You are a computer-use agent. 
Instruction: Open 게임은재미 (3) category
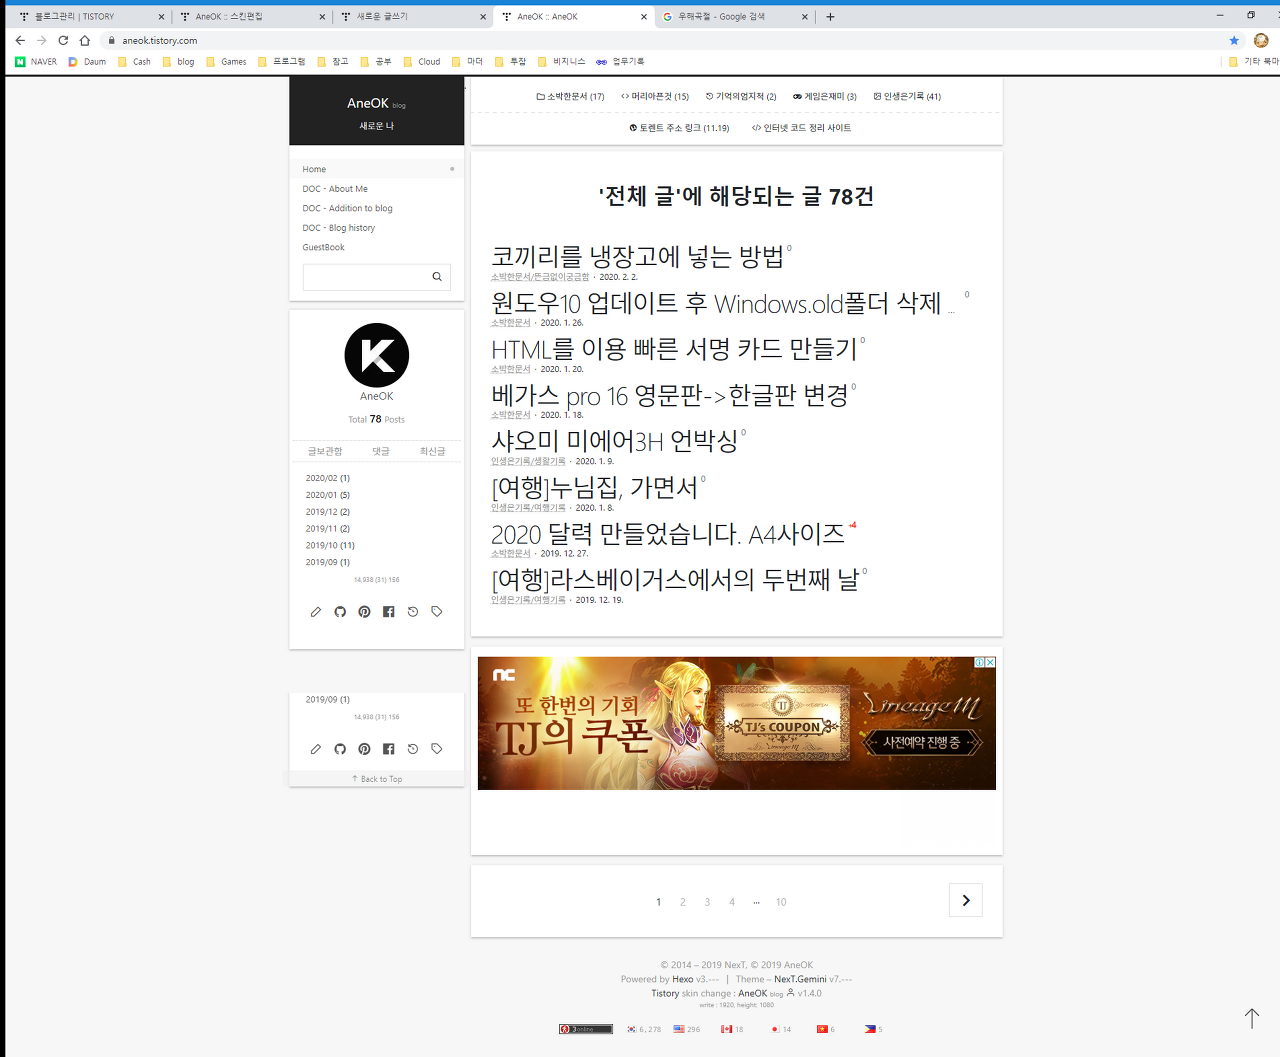(825, 97)
